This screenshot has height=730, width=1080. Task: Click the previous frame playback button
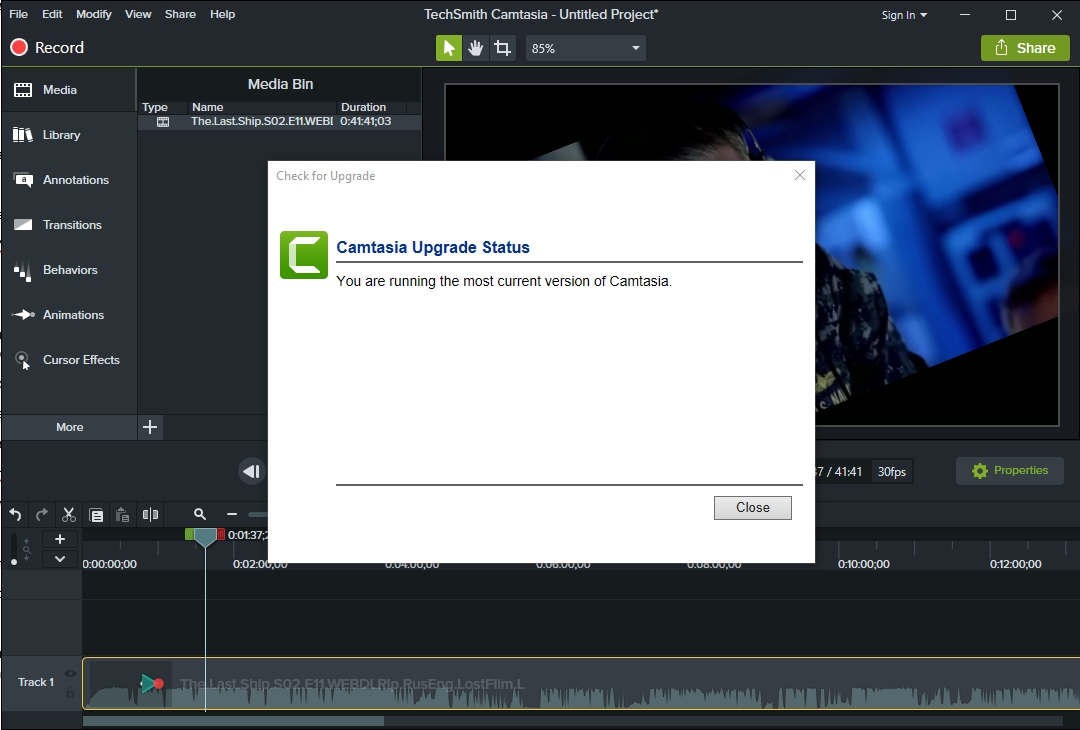(x=252, y=471)
